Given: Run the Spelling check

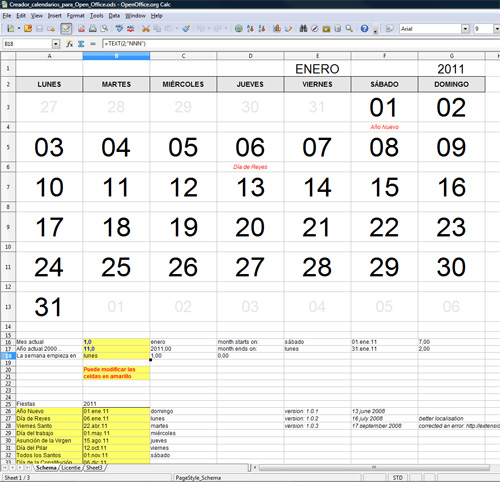Looking at the screenshot, I should [x=119, y=29].
